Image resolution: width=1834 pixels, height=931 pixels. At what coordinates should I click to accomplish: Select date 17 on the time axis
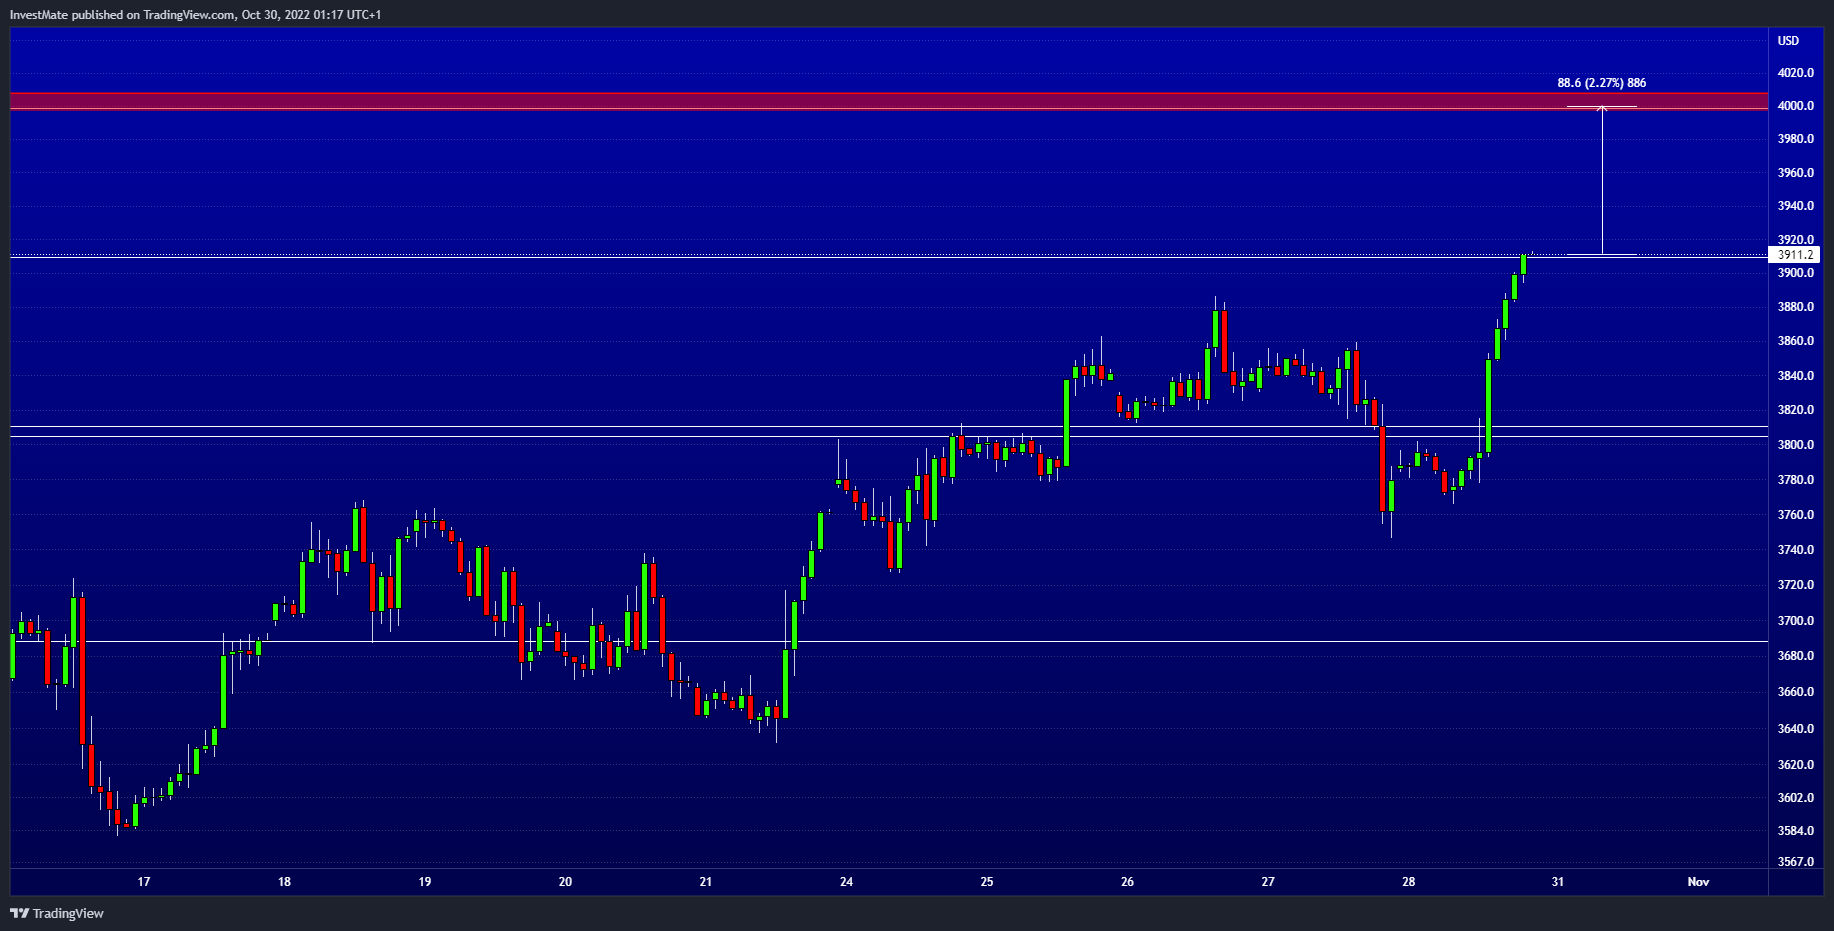[x=144, y=882]
